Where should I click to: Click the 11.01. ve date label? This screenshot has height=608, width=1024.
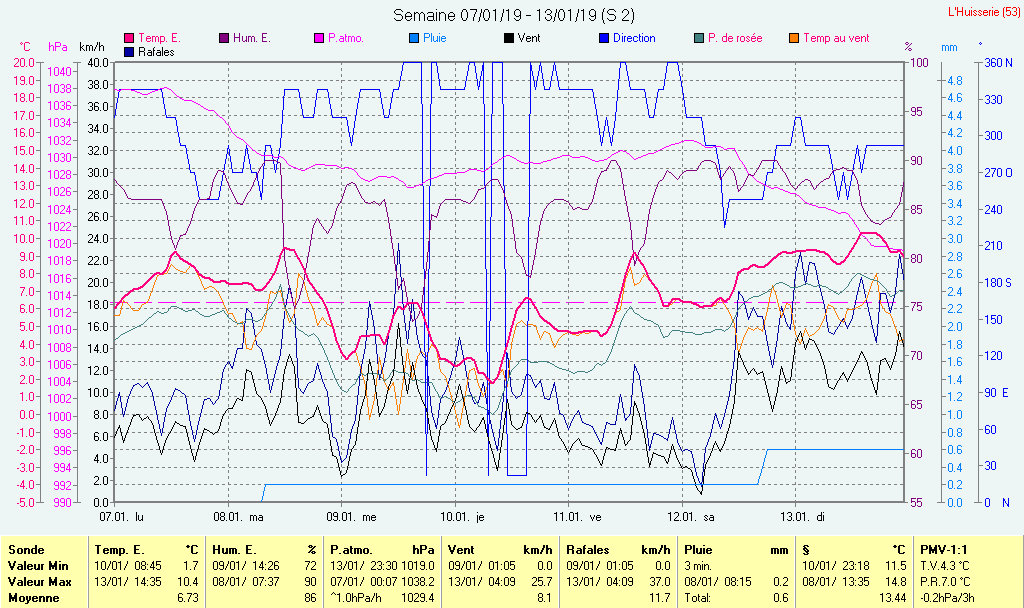point(577,517)
